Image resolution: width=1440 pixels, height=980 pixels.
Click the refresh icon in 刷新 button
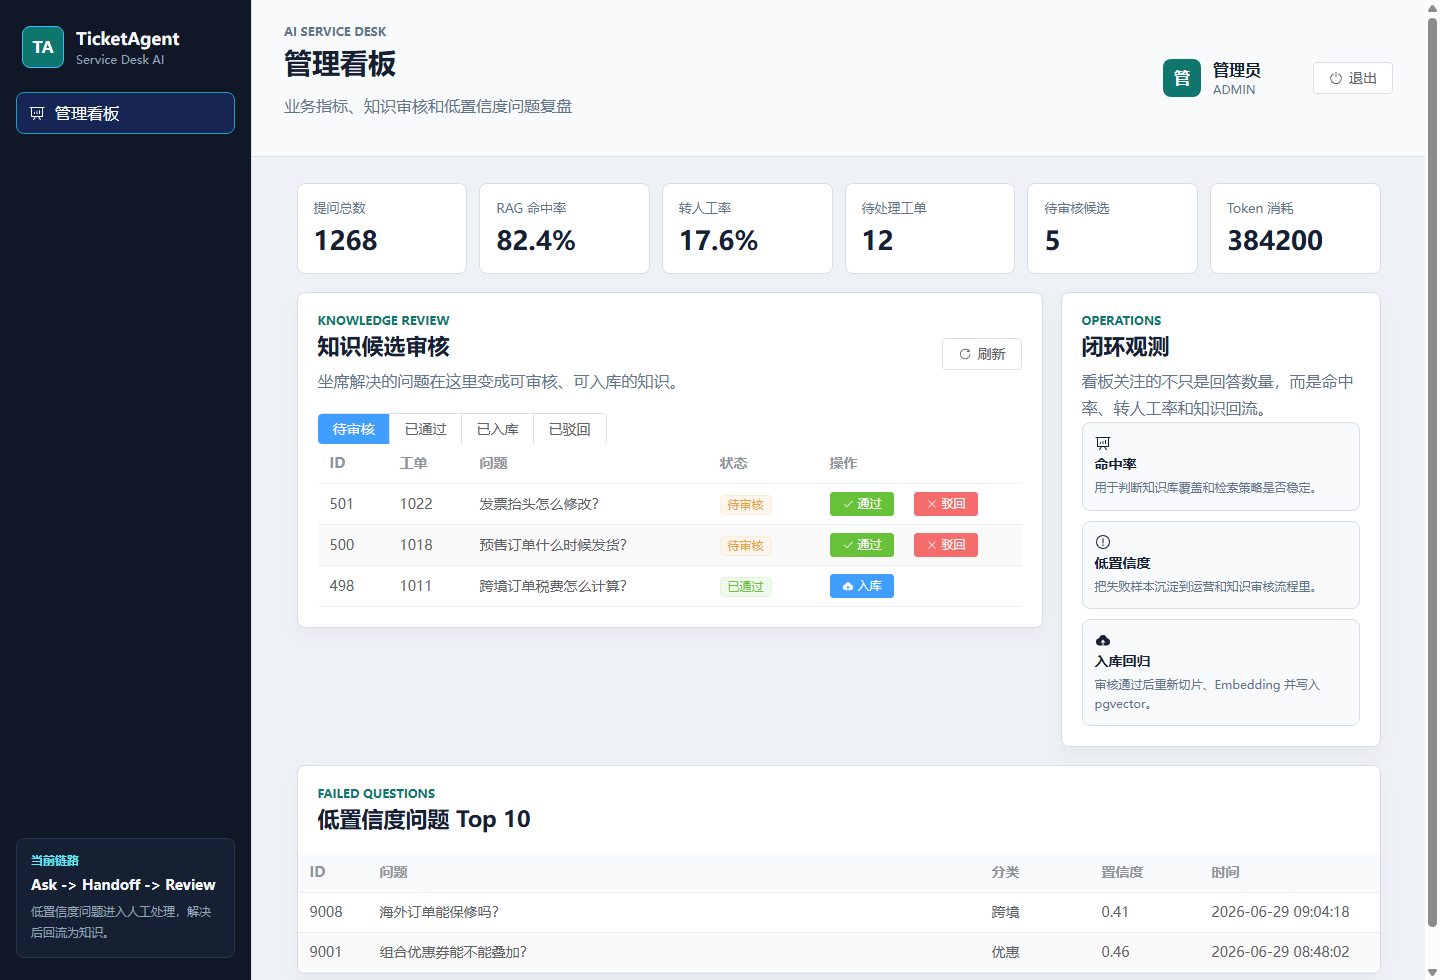[x=965, y=354]
